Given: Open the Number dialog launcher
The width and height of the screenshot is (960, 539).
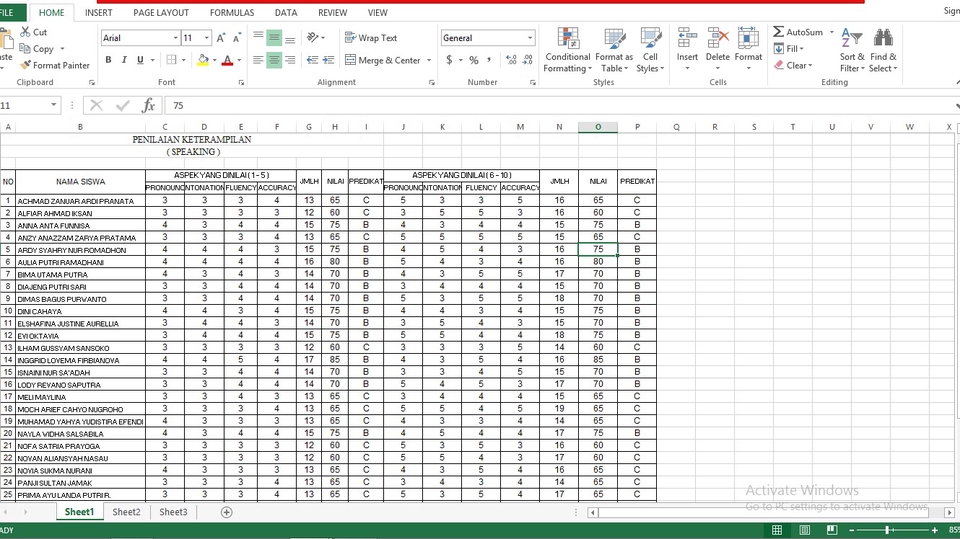Looking at the screenshot, I should [533, 82].
